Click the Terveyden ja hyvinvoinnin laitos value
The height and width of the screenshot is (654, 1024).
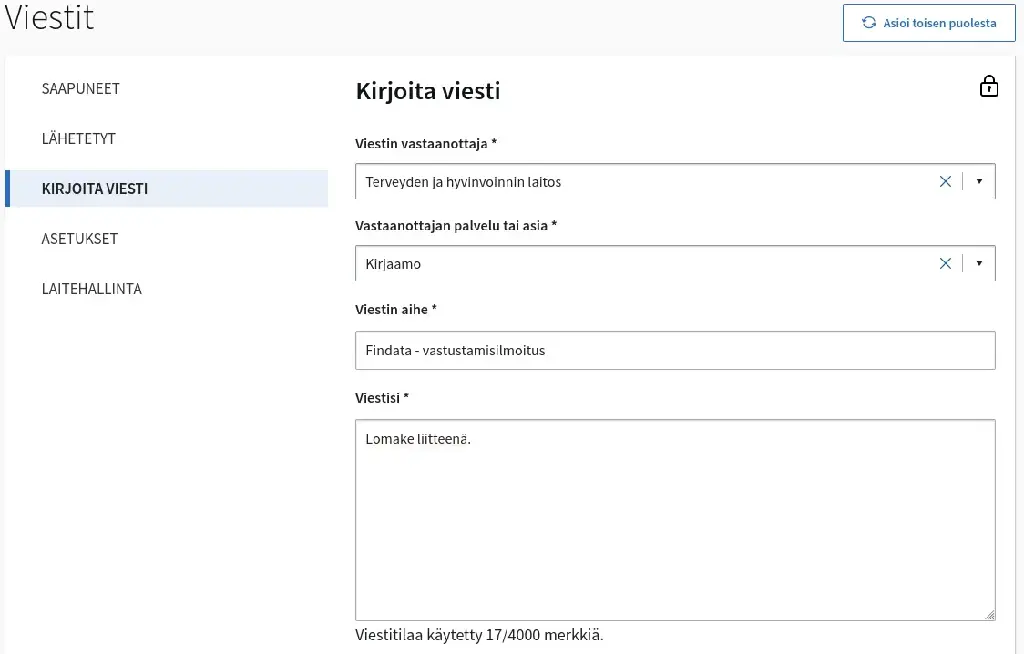(463, 182)
